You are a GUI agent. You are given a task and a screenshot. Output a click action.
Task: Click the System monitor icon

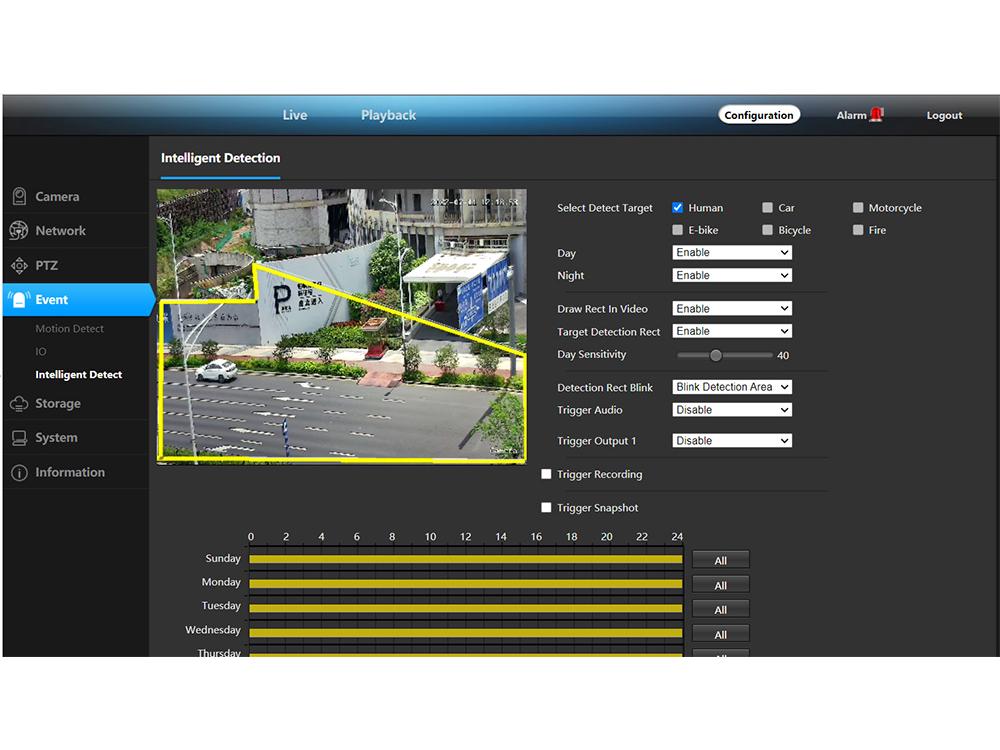[19, 438]
